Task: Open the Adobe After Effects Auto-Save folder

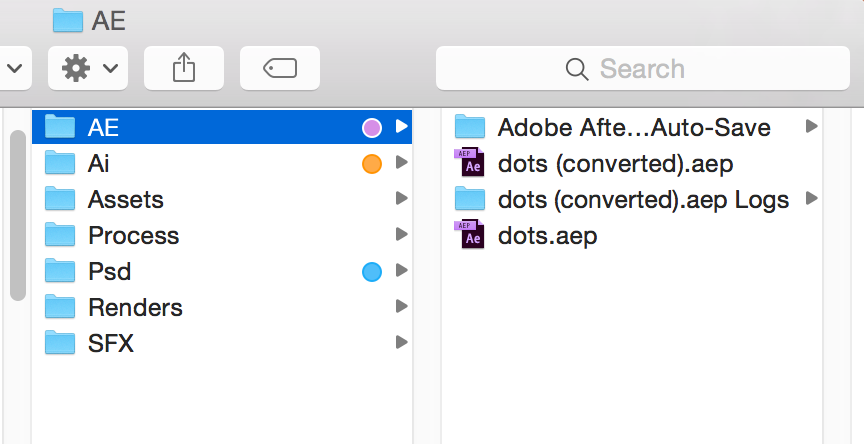Action: pyautogui.click(x=635, y=127)
